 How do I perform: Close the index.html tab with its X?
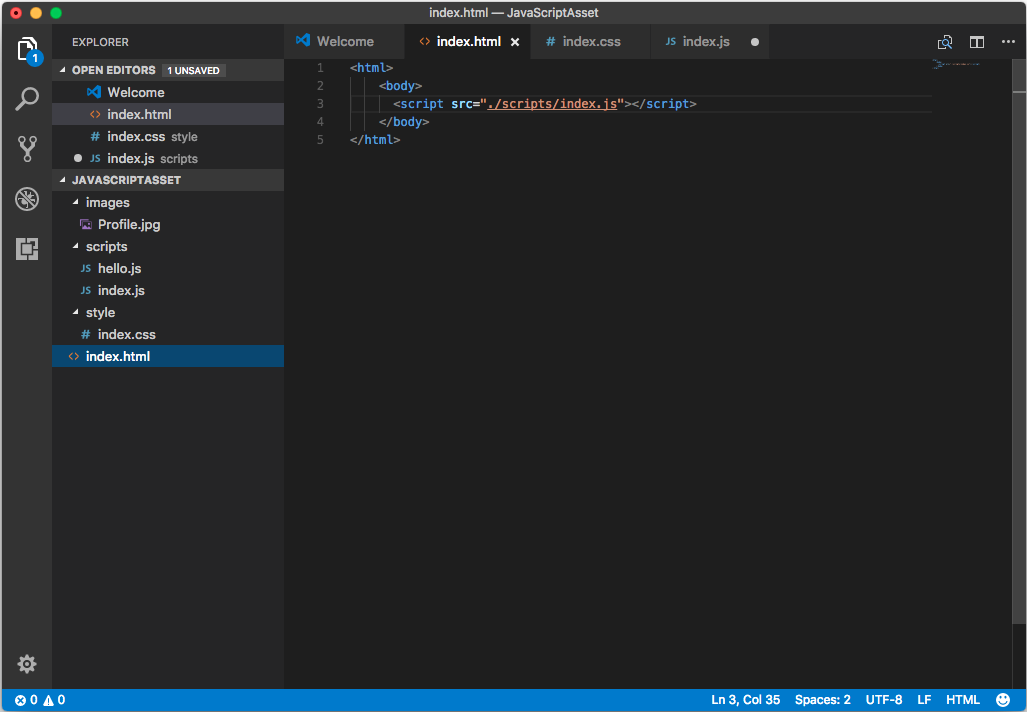(x=515, y=42)
